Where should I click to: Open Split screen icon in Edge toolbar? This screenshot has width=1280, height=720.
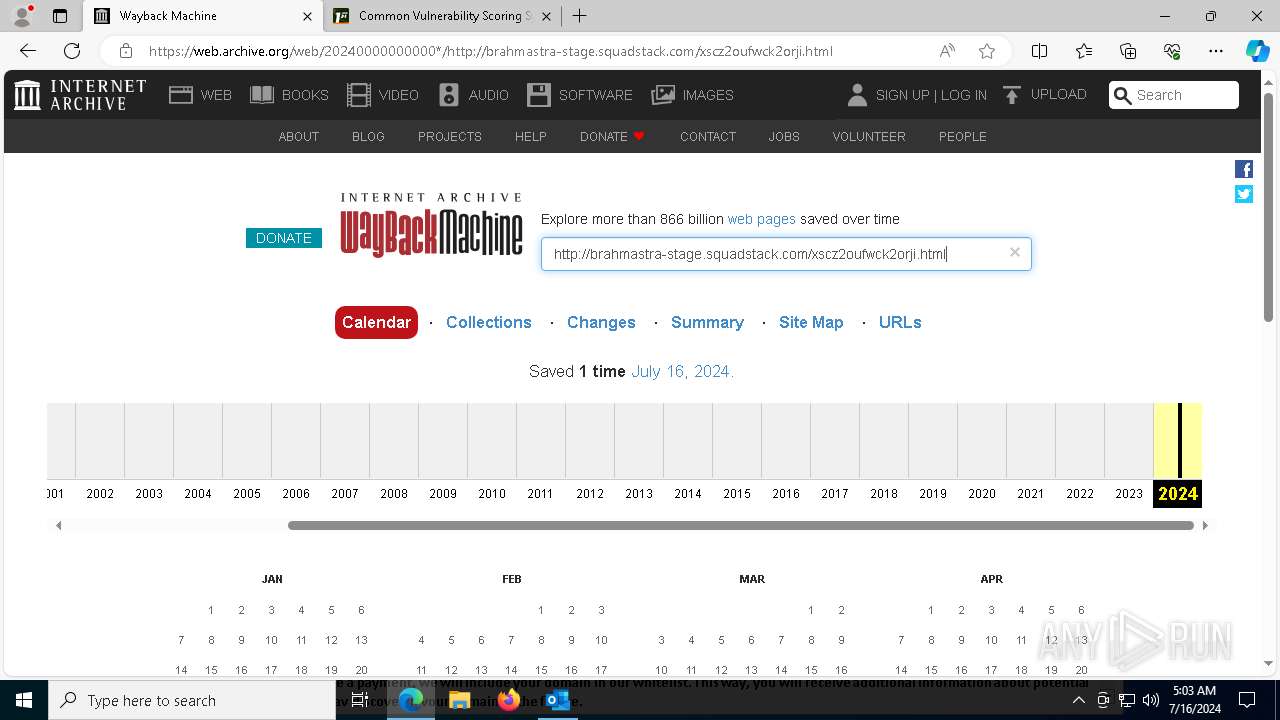[1040, 51]
